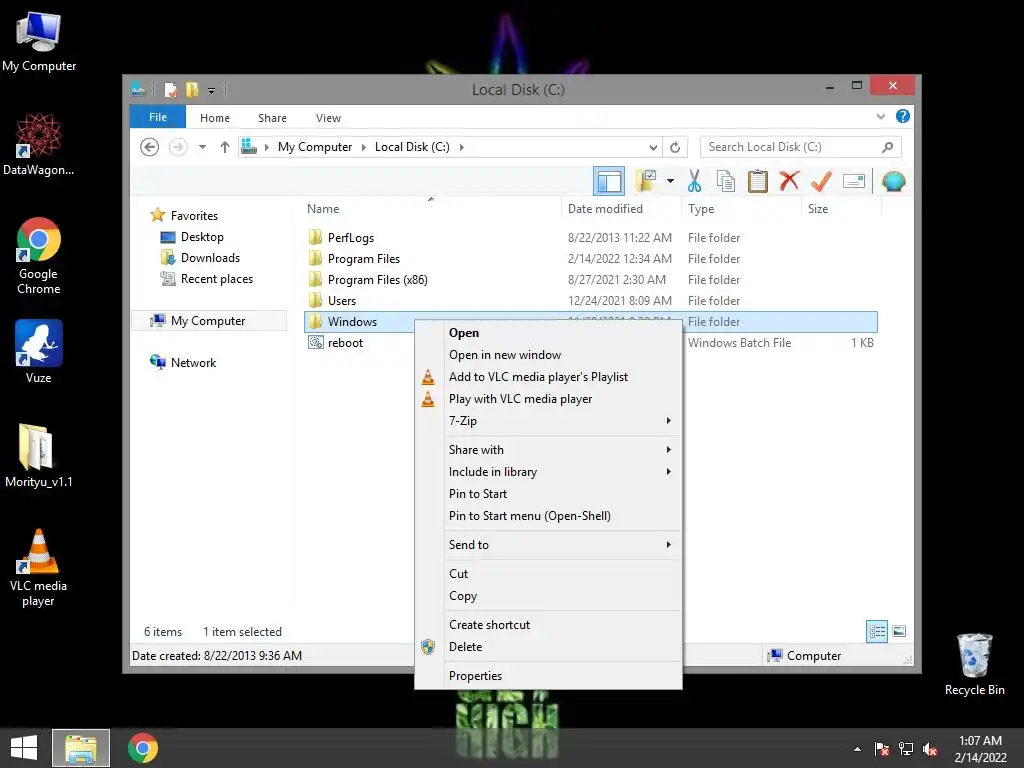Screen dimensions: 1024x768
Task: Expand the ribbon with the chevron
Action: pos(880,116)
